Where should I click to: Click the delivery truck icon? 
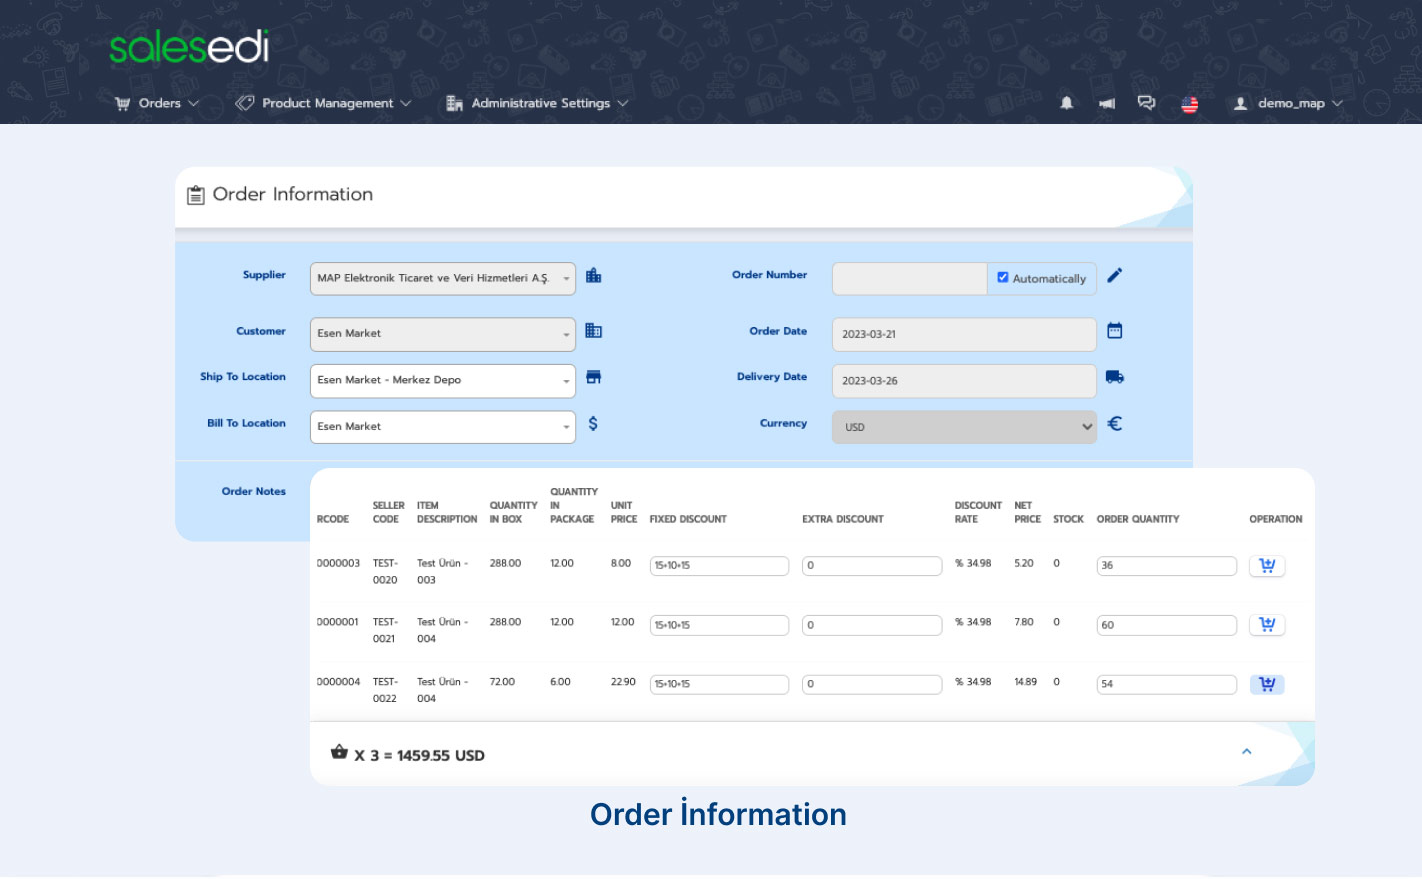coord(1115,377)
